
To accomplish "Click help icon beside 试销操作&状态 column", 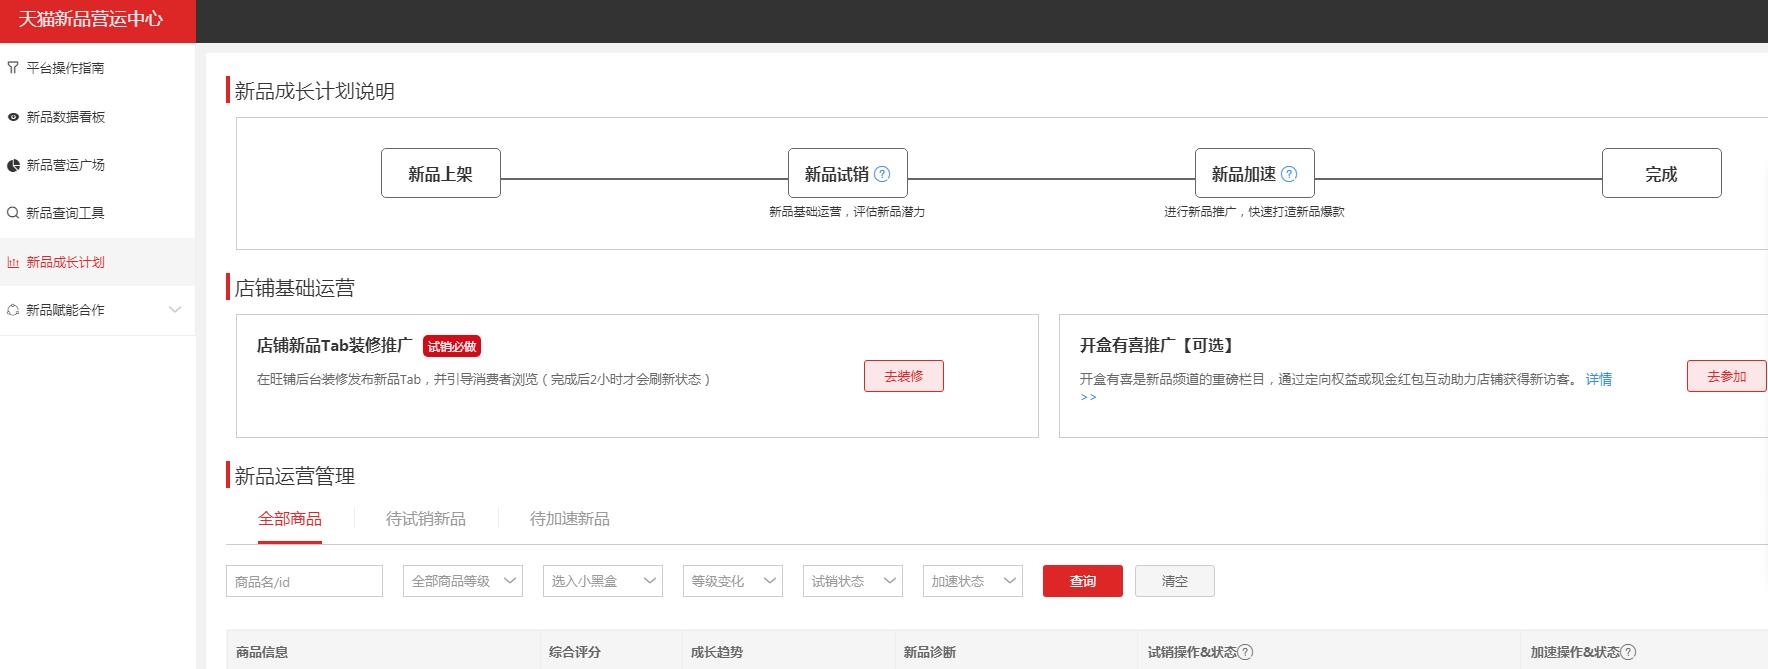I will pos(1245,652).
